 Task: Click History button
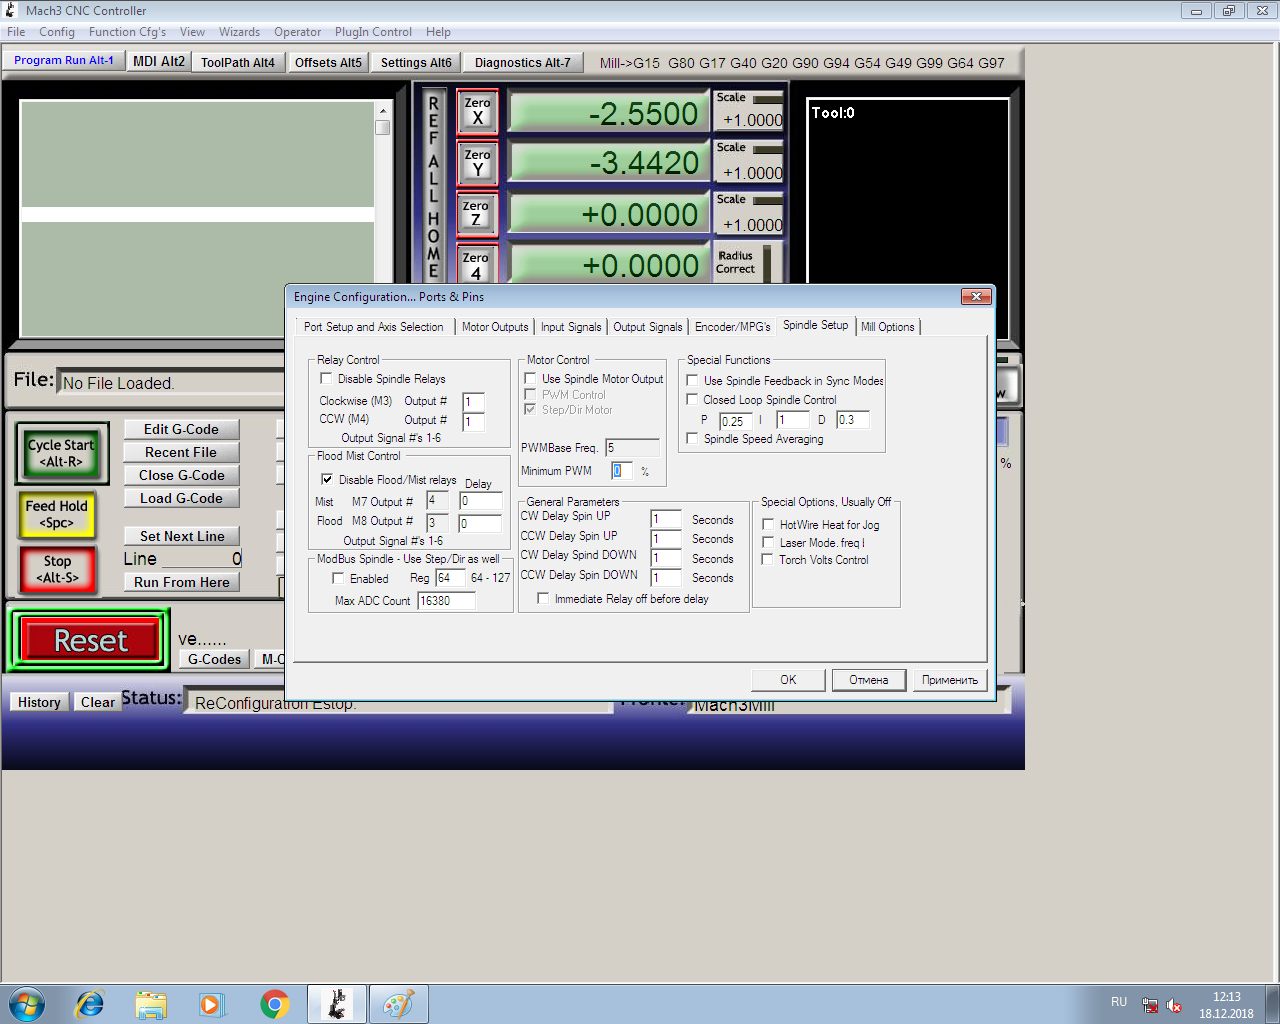(x=39, y=702)
